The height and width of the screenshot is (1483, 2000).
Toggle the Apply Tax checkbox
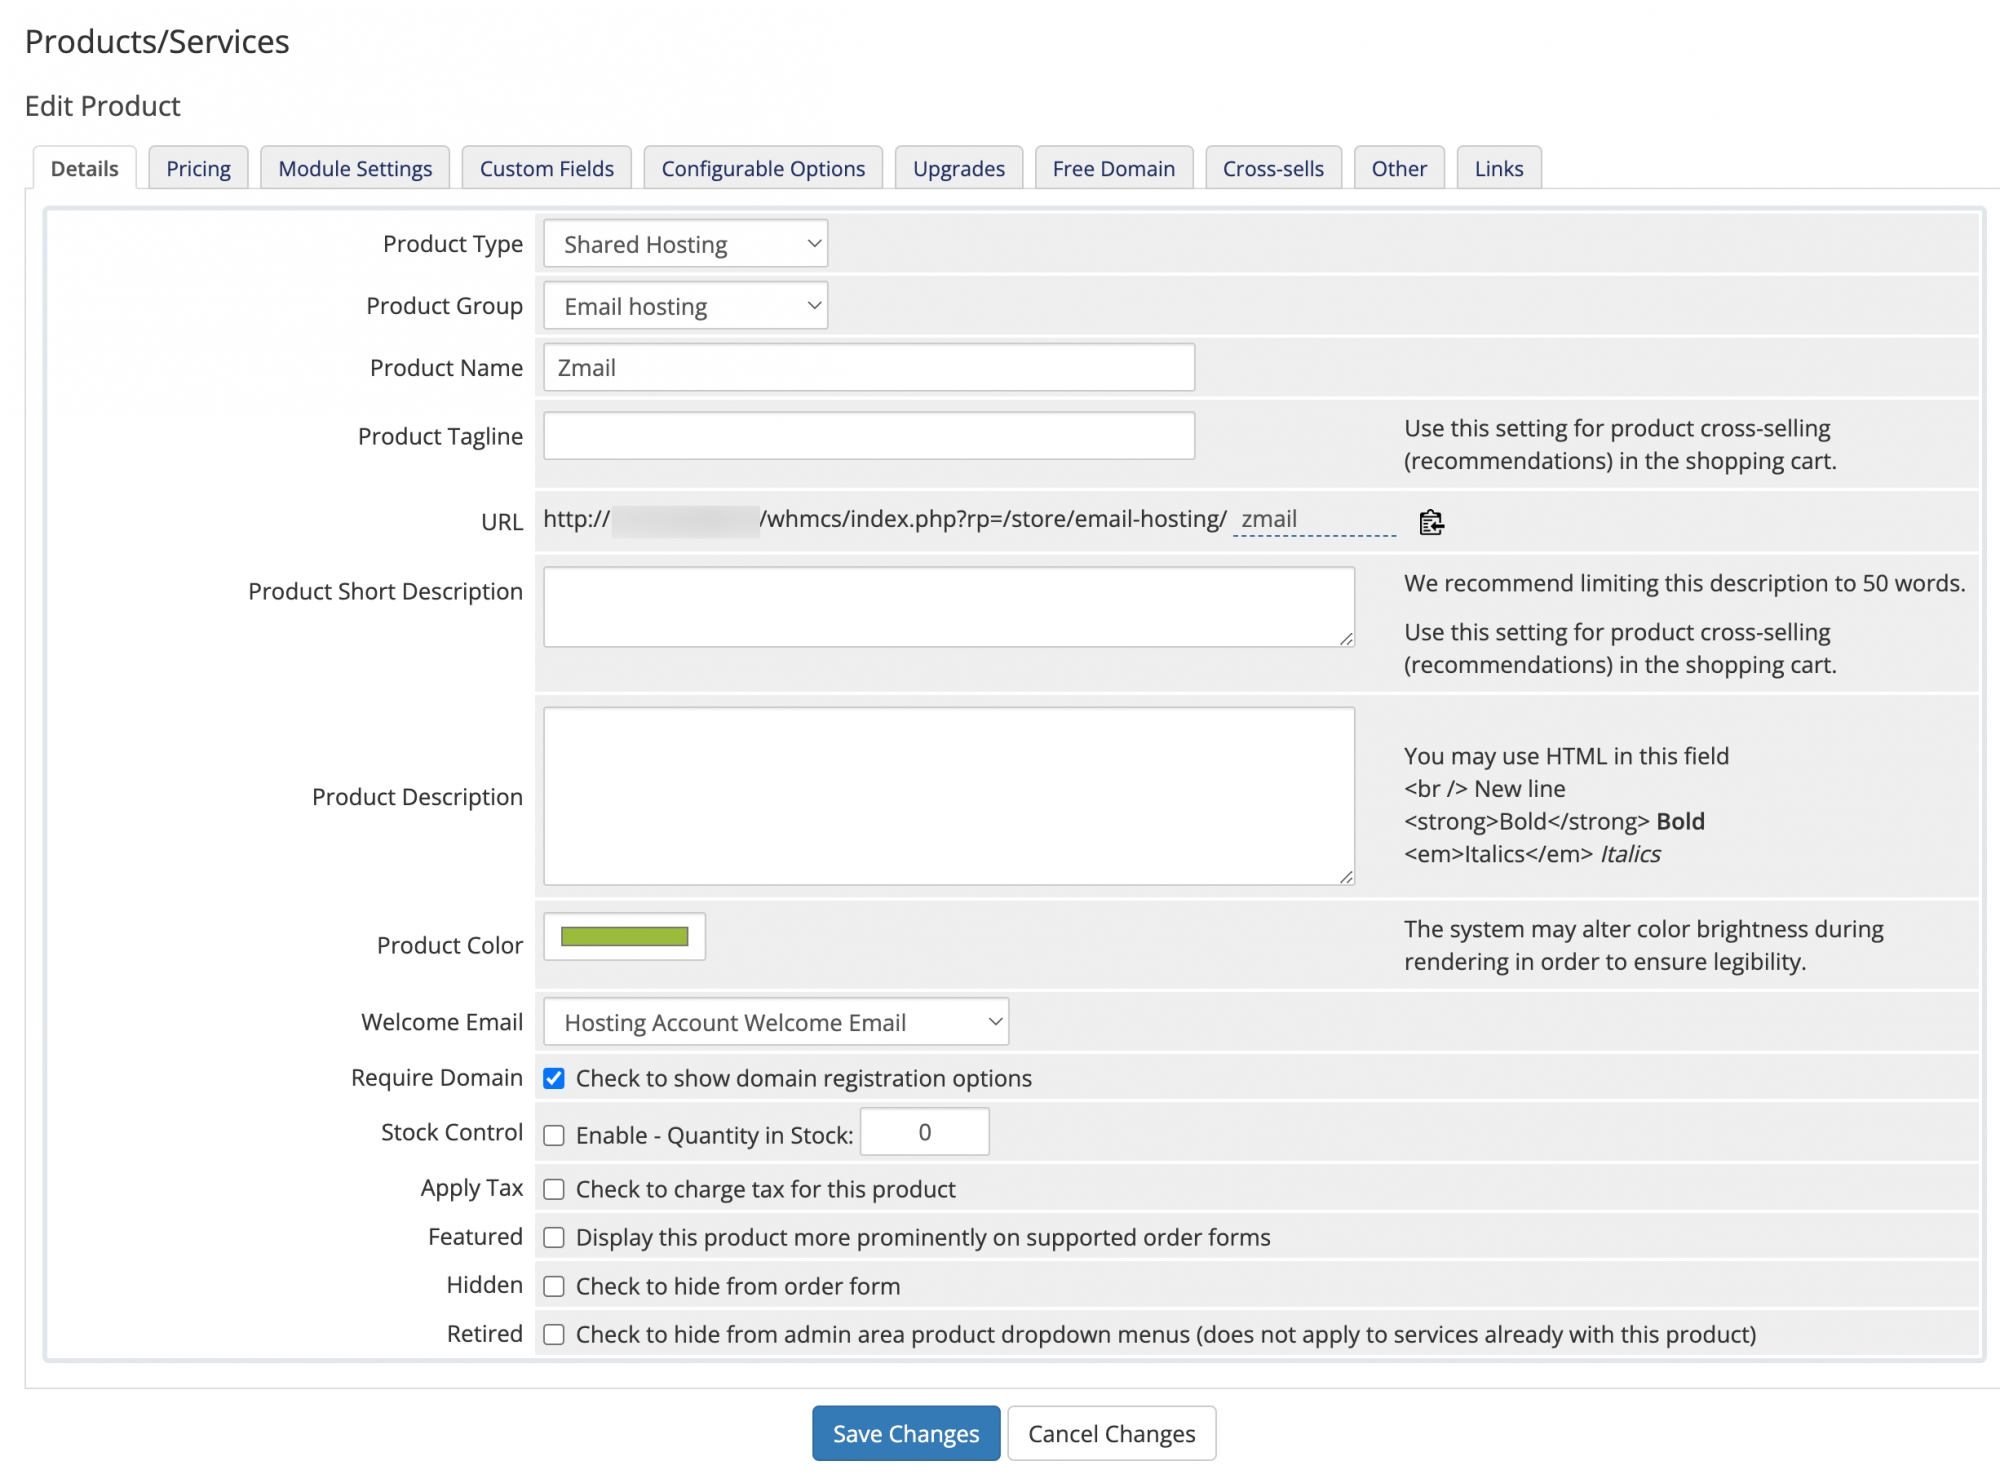(555, 1189)
